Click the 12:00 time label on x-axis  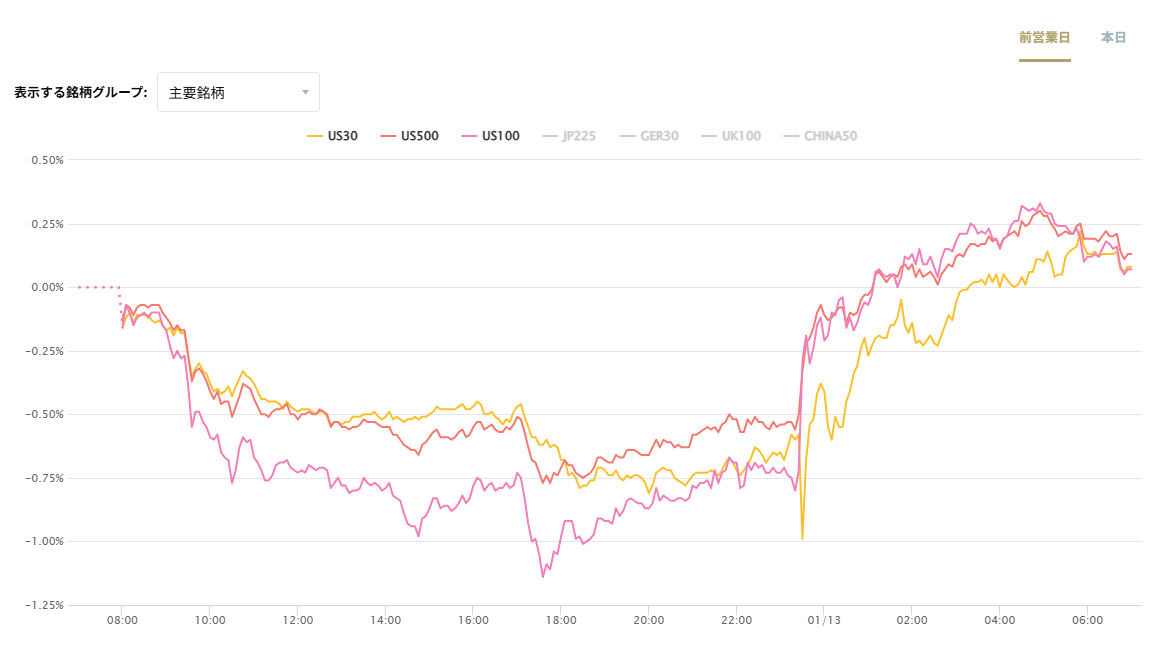coord(298,621)
